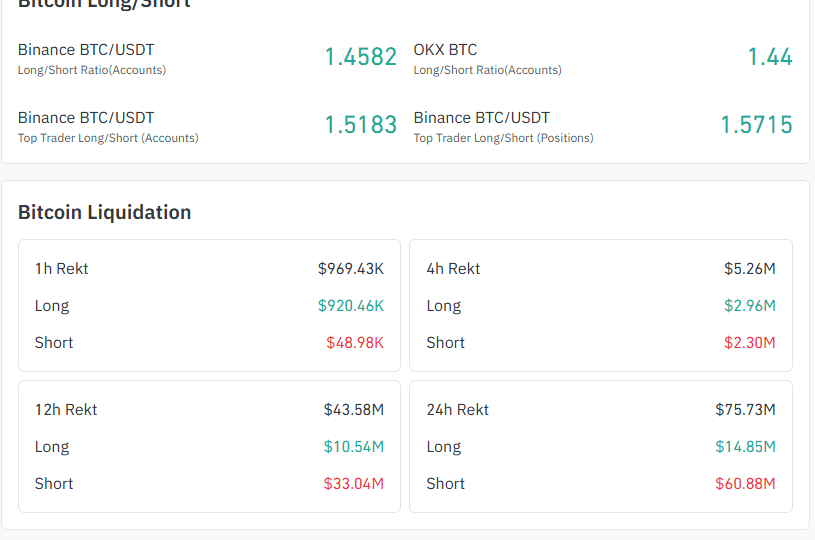
Task: Click the 1.4582 ratio value
Action: 361,57
